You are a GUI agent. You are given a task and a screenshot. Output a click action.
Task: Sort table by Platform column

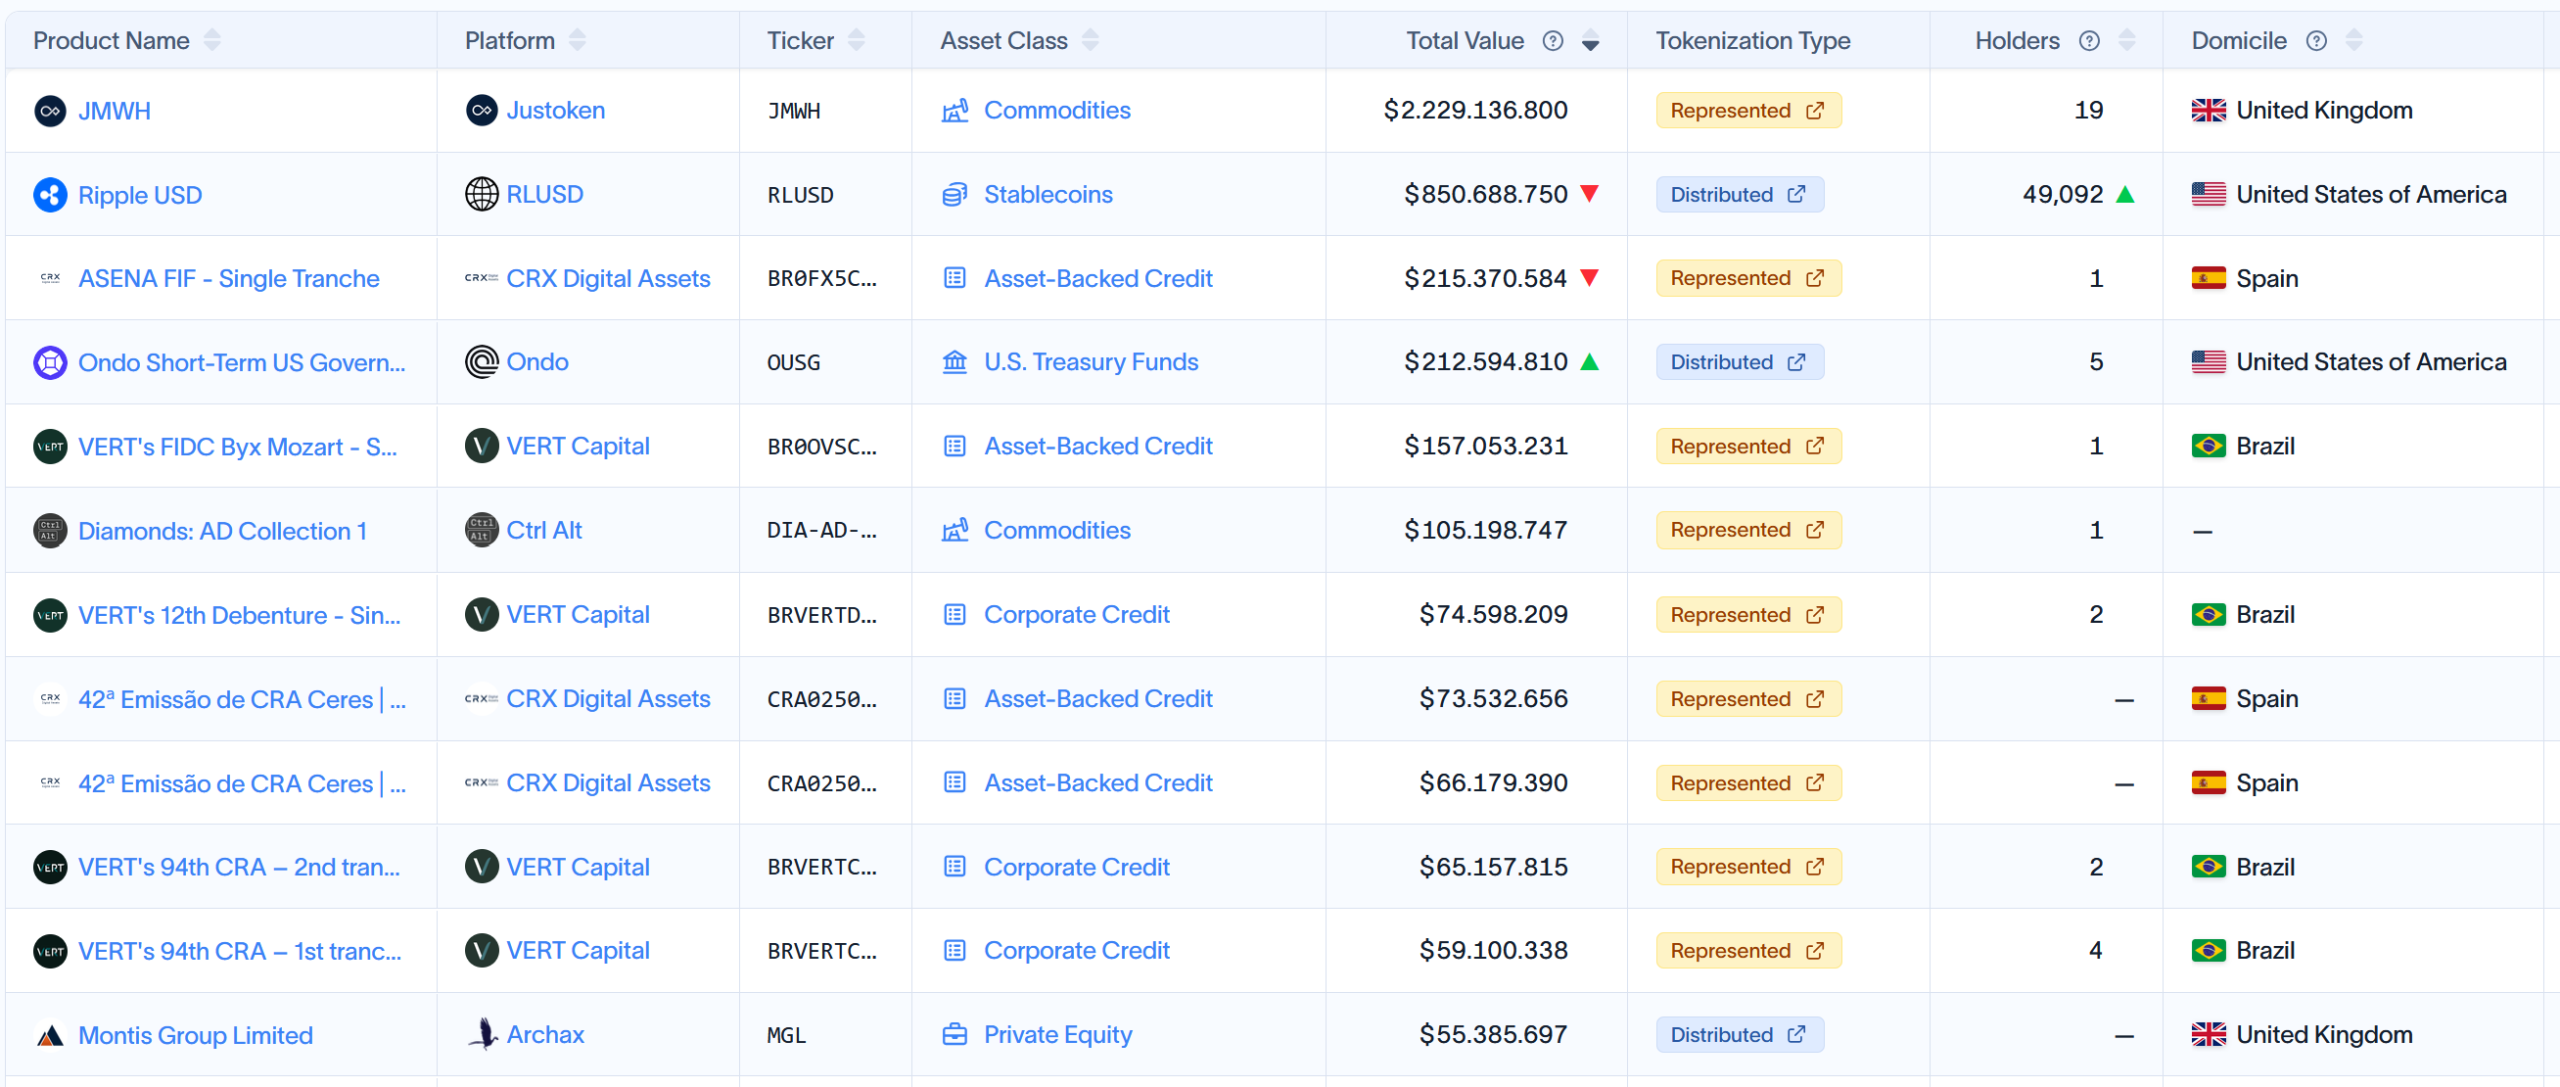577,41
